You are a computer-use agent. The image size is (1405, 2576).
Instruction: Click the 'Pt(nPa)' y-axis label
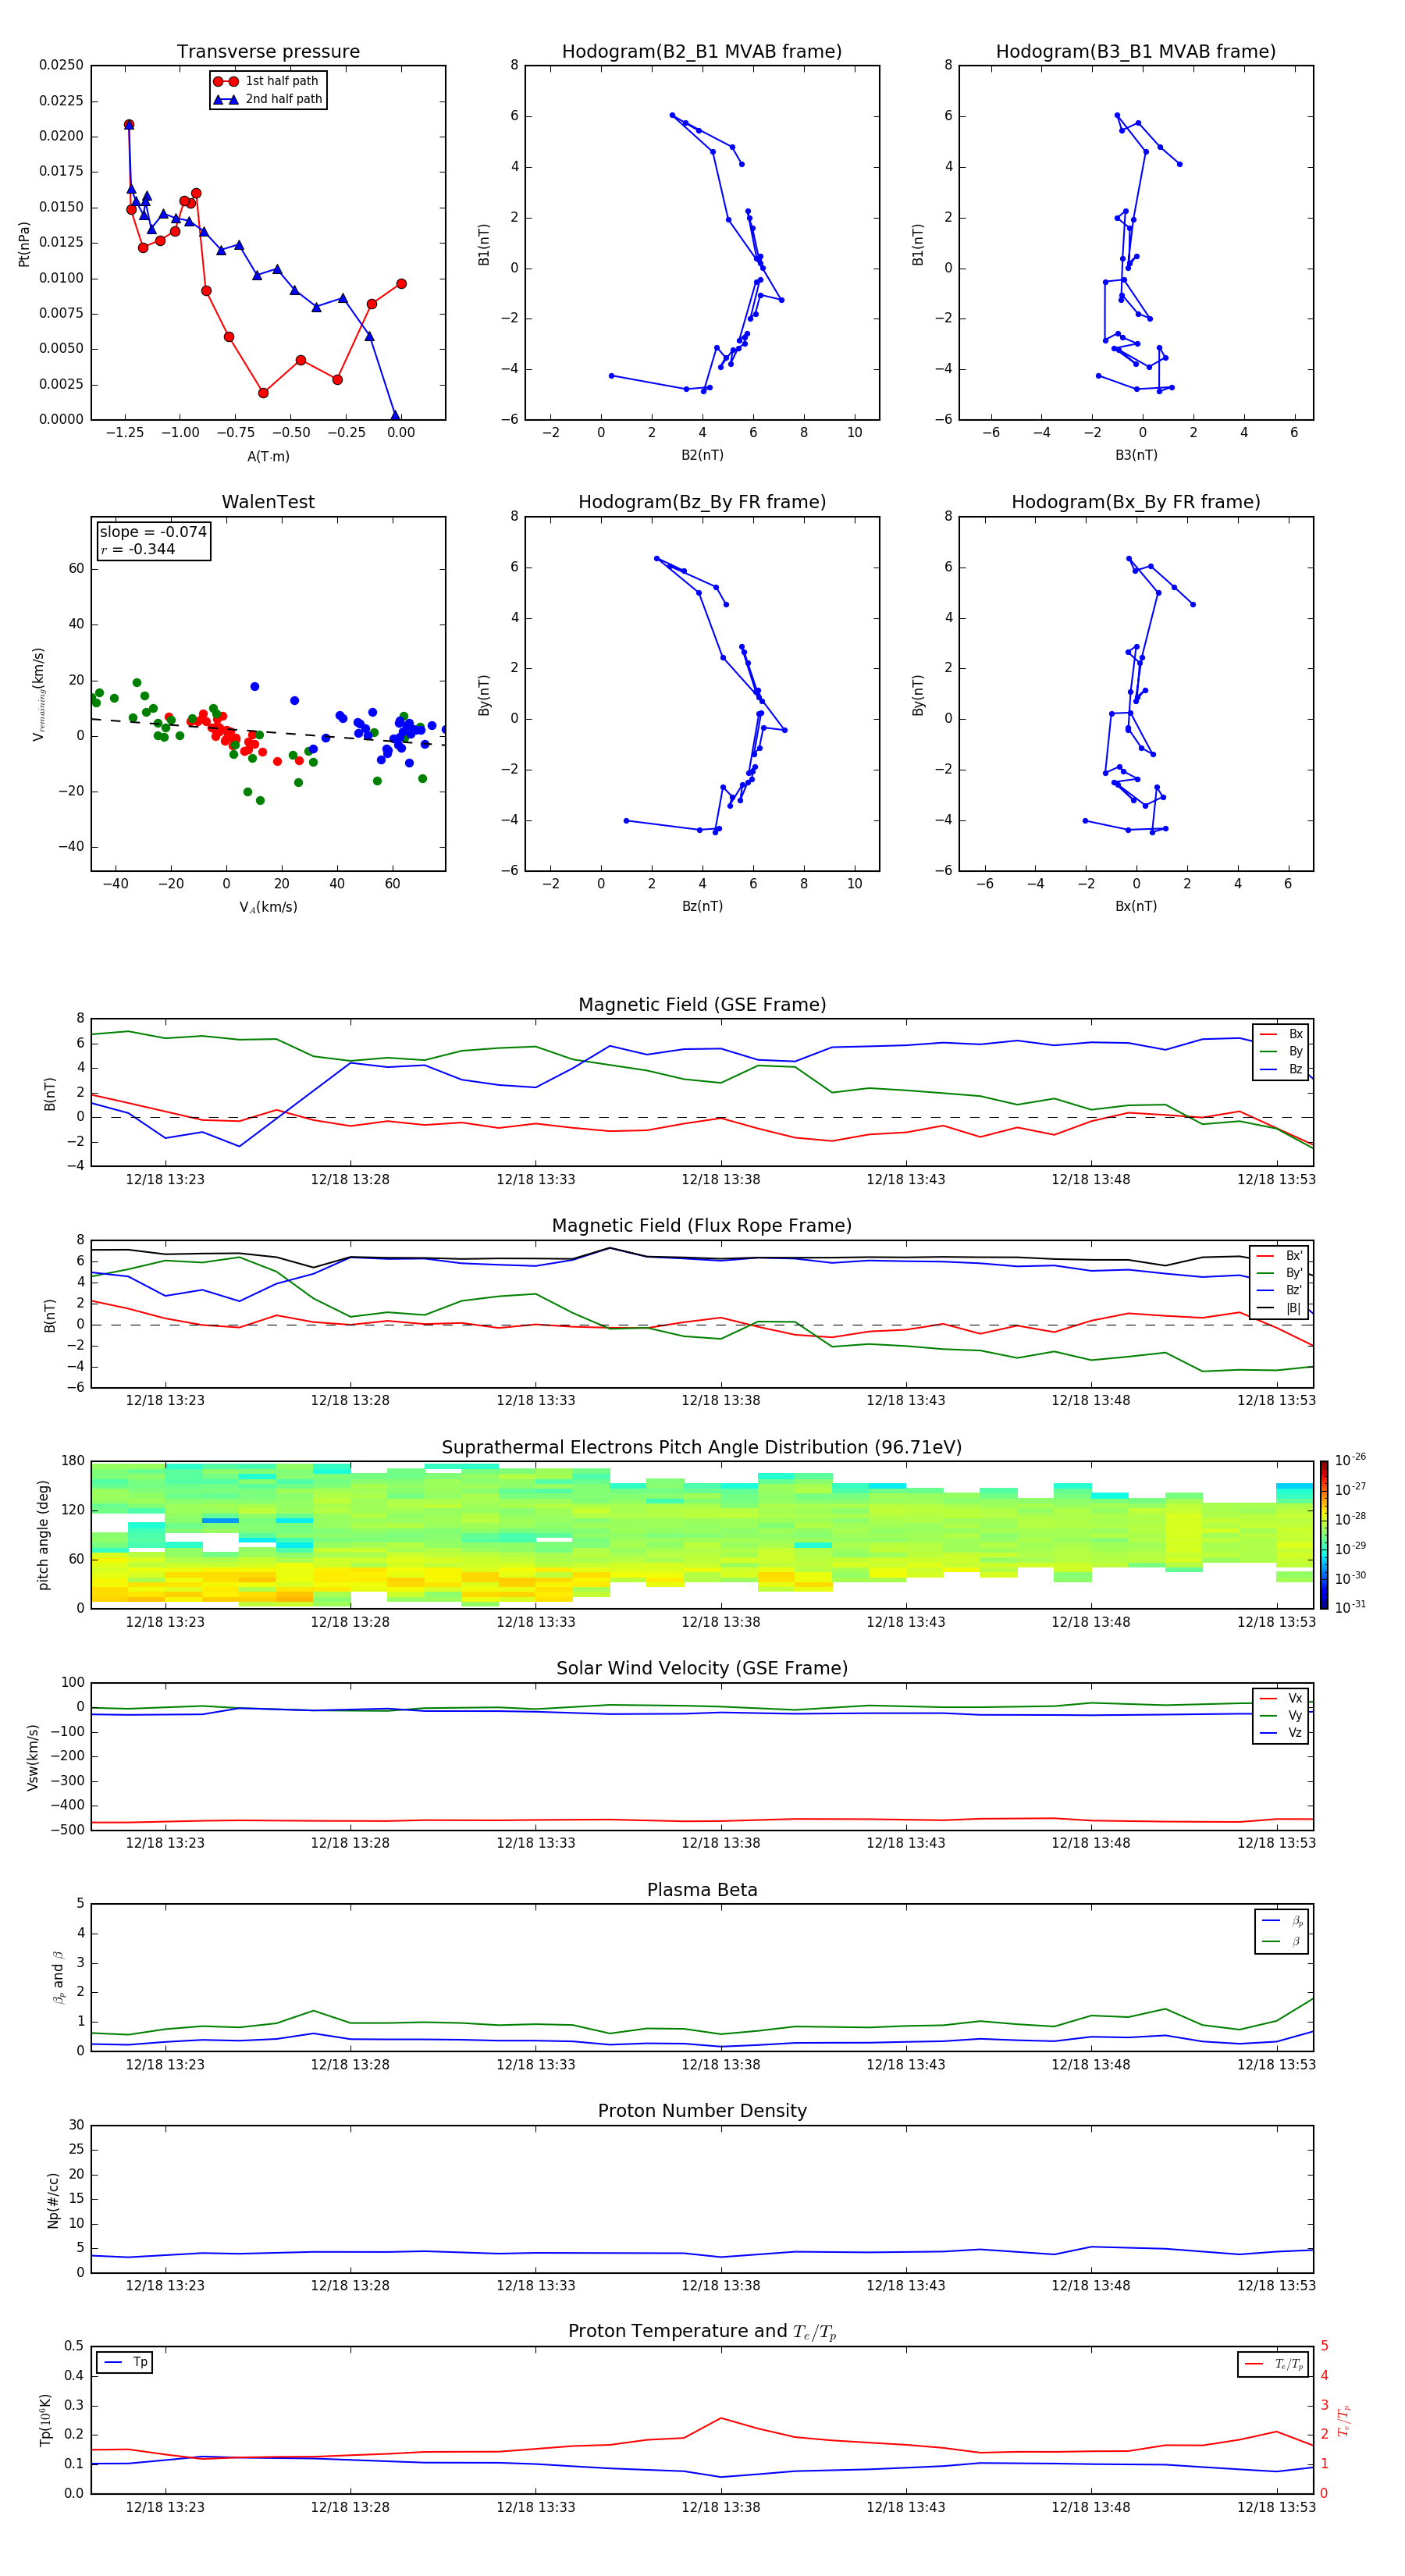[24, 243]
